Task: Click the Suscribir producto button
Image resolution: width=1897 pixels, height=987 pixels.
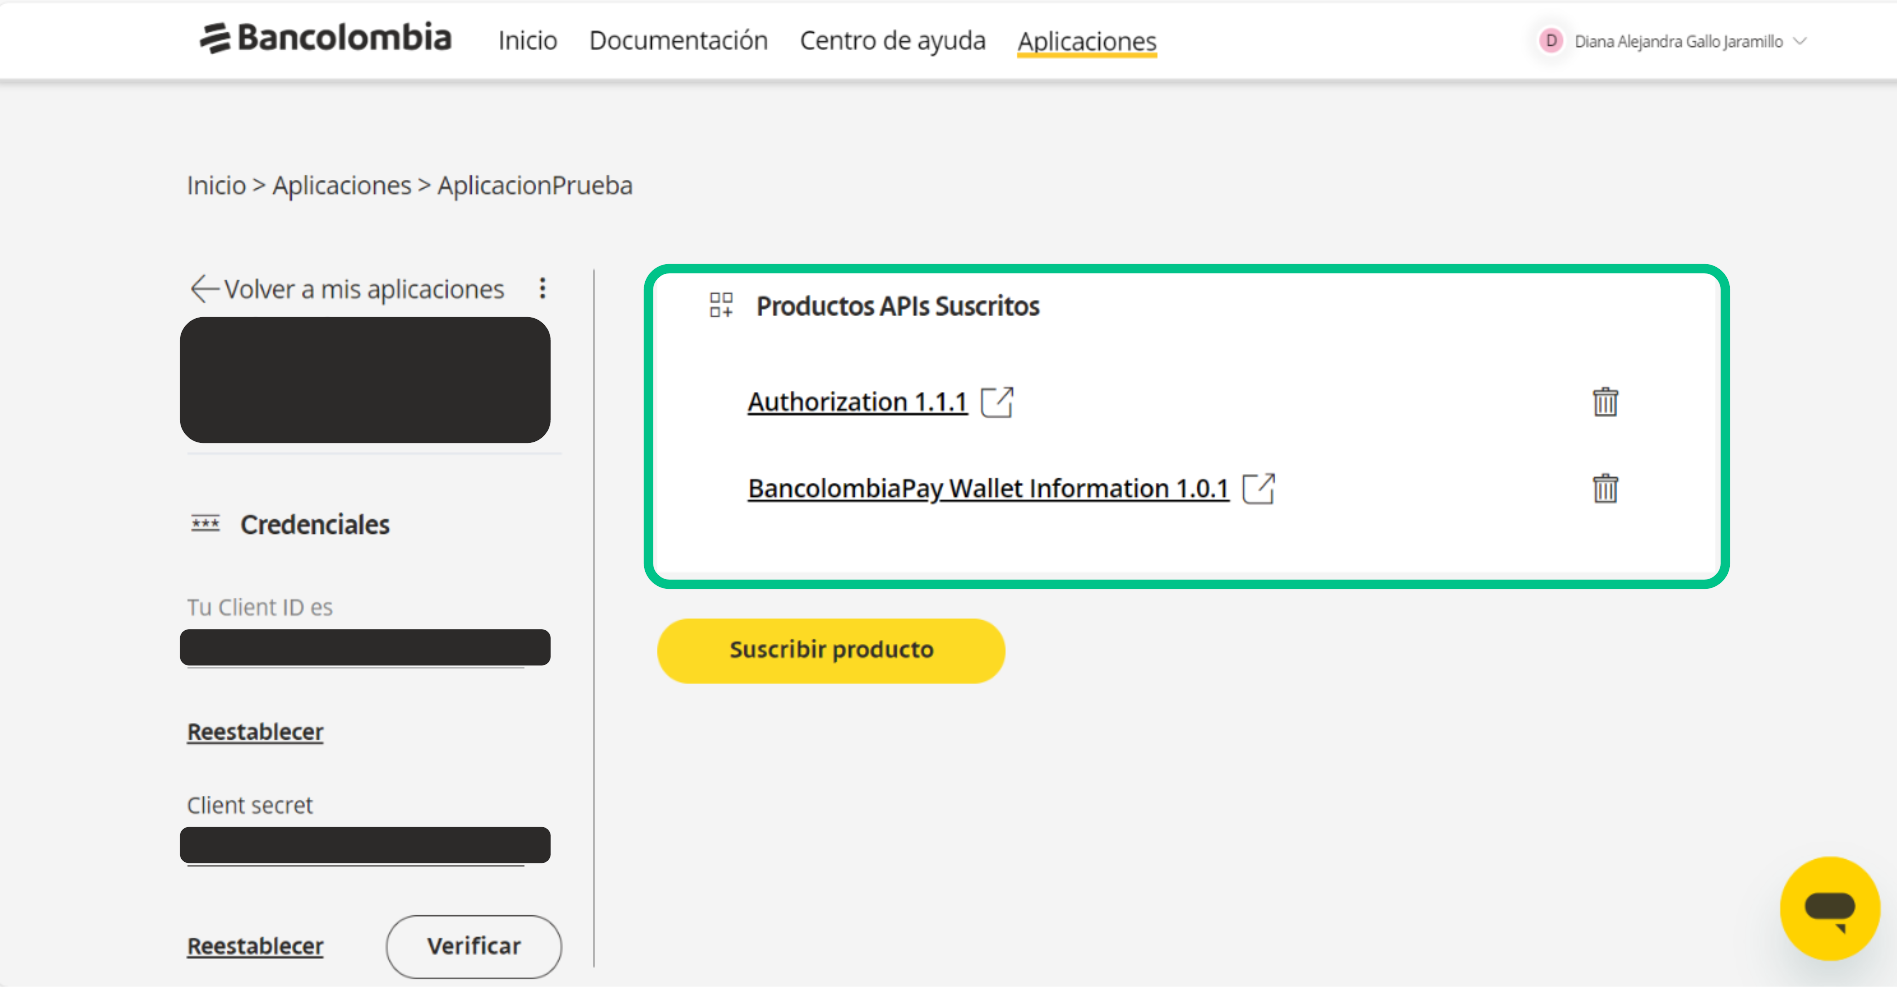Action: 831,650
